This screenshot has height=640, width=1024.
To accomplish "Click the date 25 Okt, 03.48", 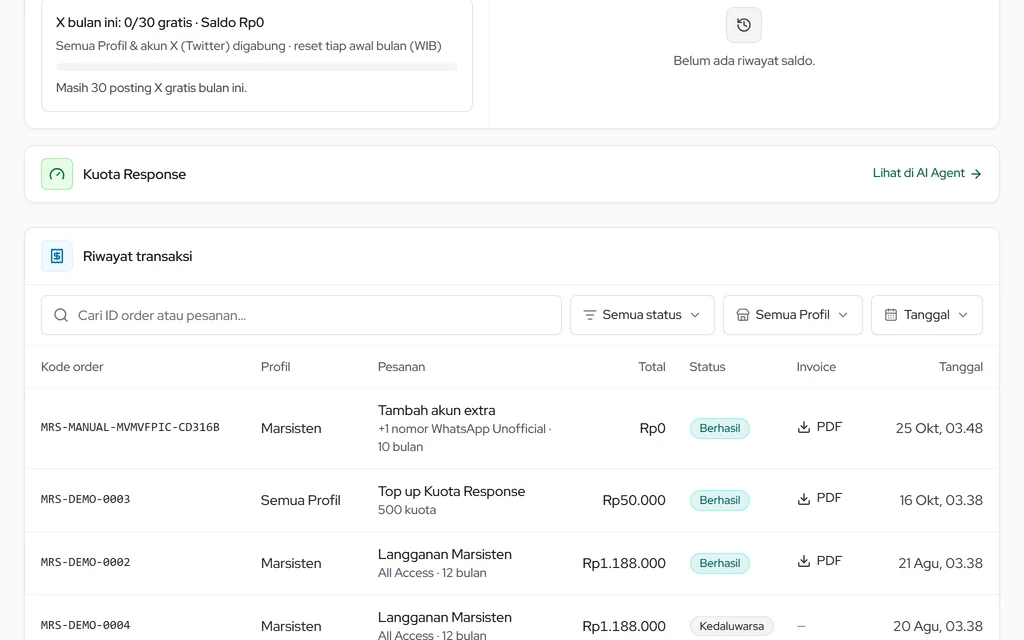I will pyautogui.click(x=939, y=428).
